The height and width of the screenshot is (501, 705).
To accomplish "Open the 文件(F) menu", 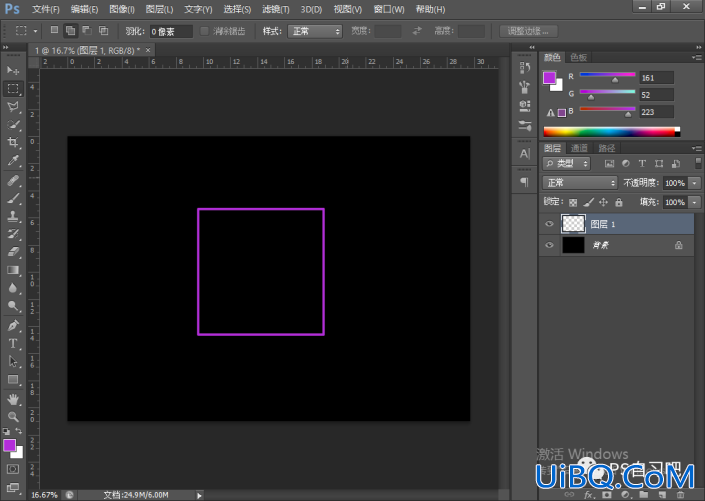I will tap(46, 9).
